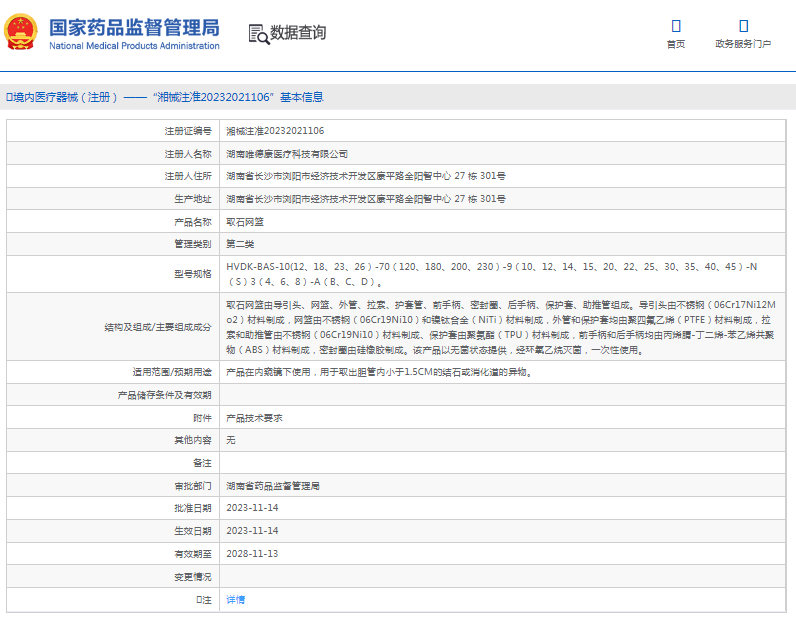Open the 首页 text link

[676, 44]
